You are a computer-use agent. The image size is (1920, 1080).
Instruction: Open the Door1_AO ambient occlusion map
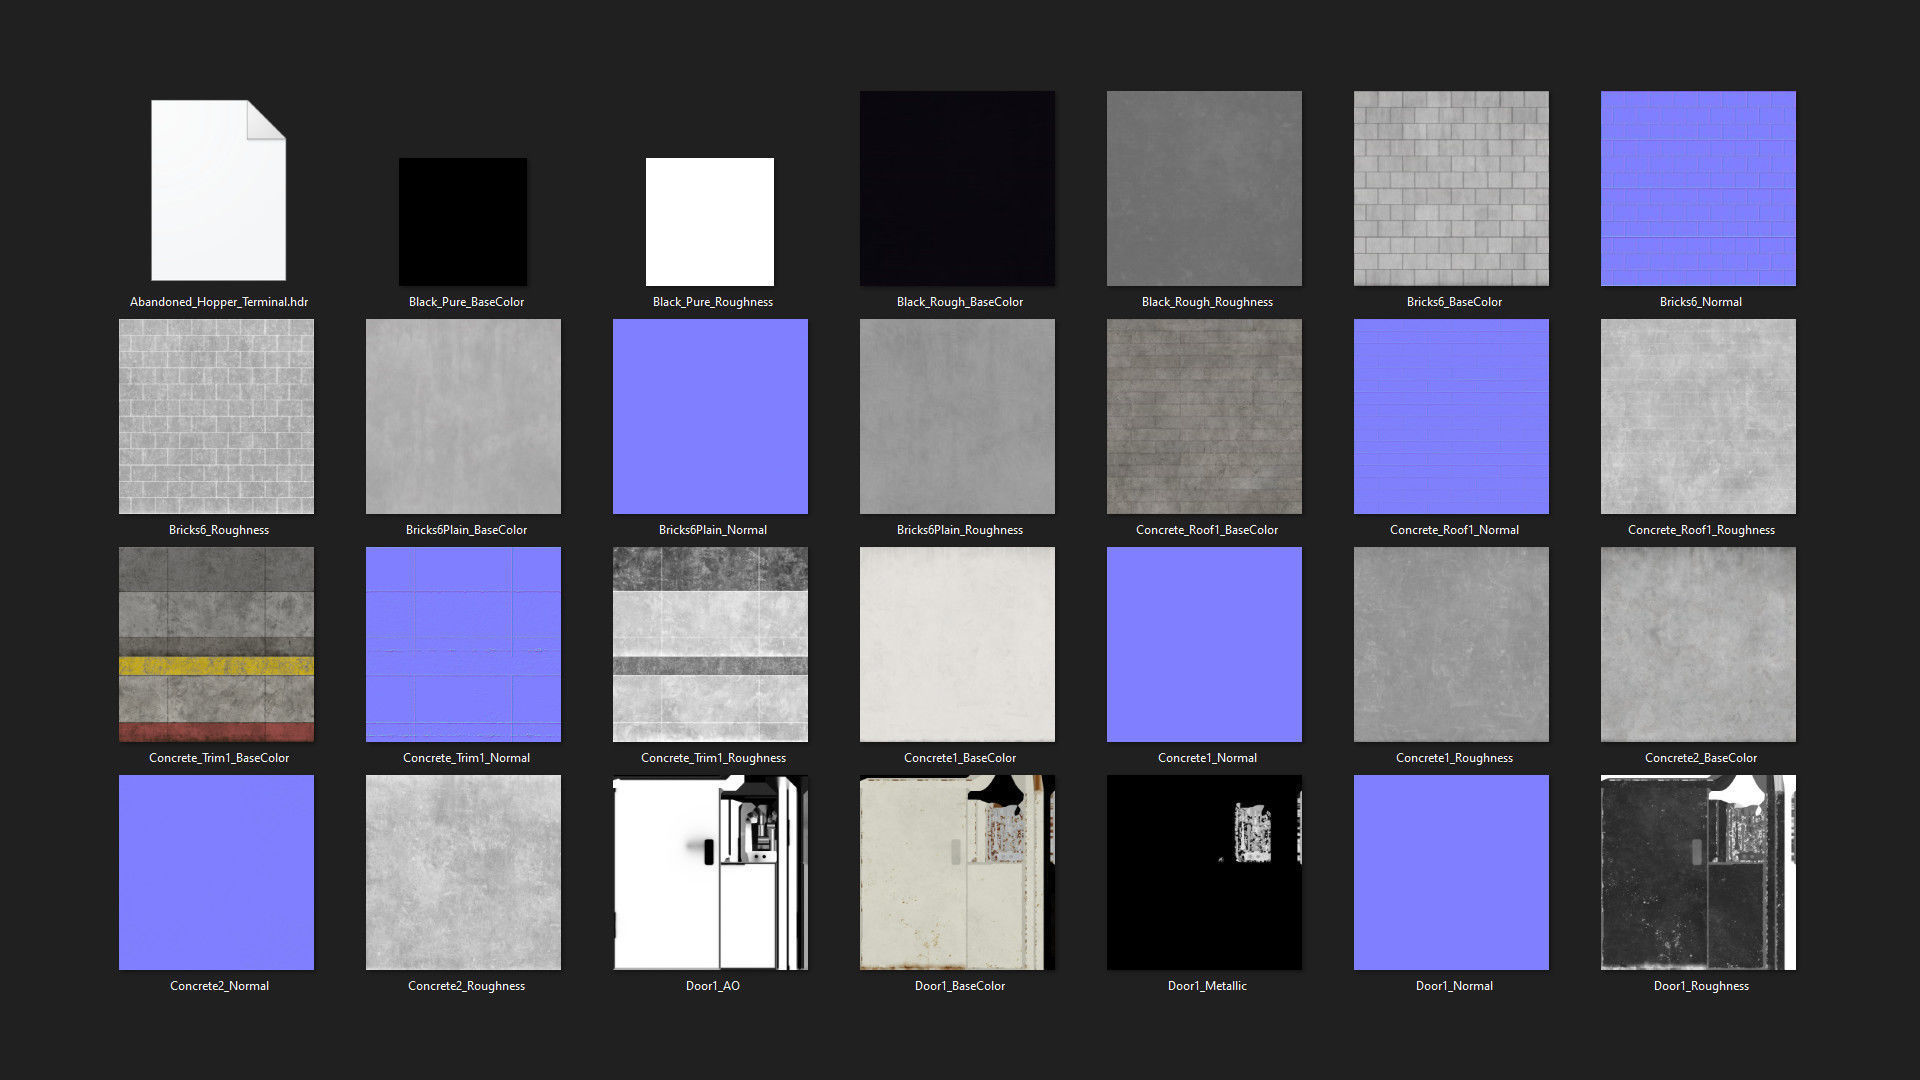coord(710,872)
